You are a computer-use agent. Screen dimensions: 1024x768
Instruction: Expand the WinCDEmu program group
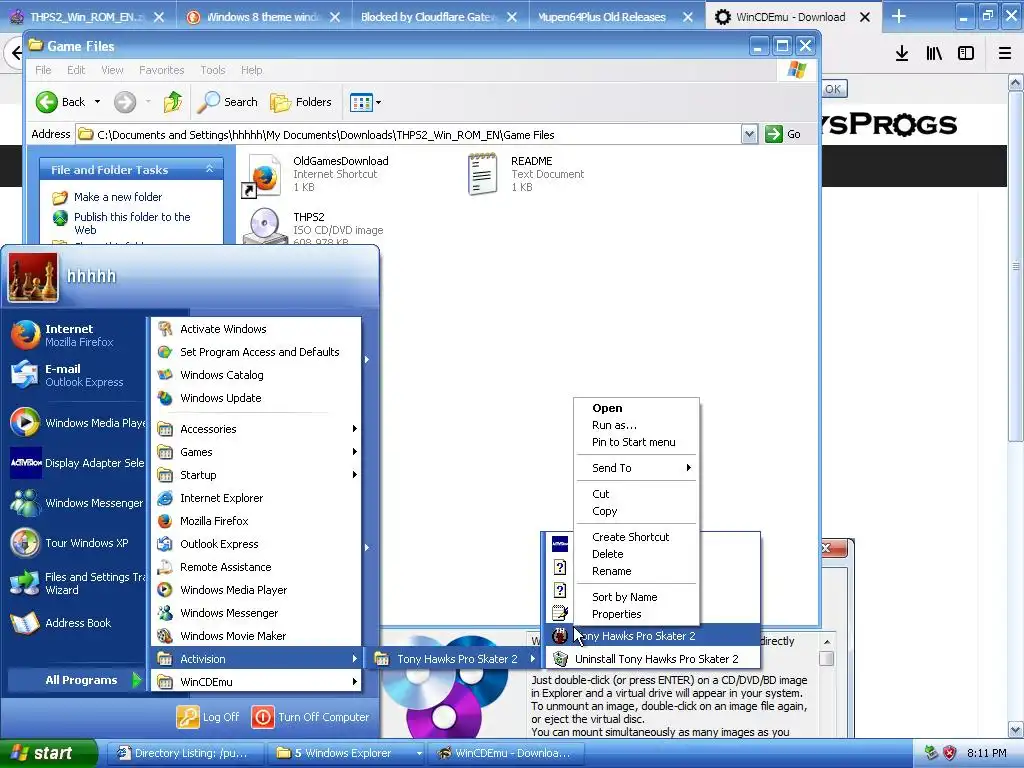click(x=255, y=682)
